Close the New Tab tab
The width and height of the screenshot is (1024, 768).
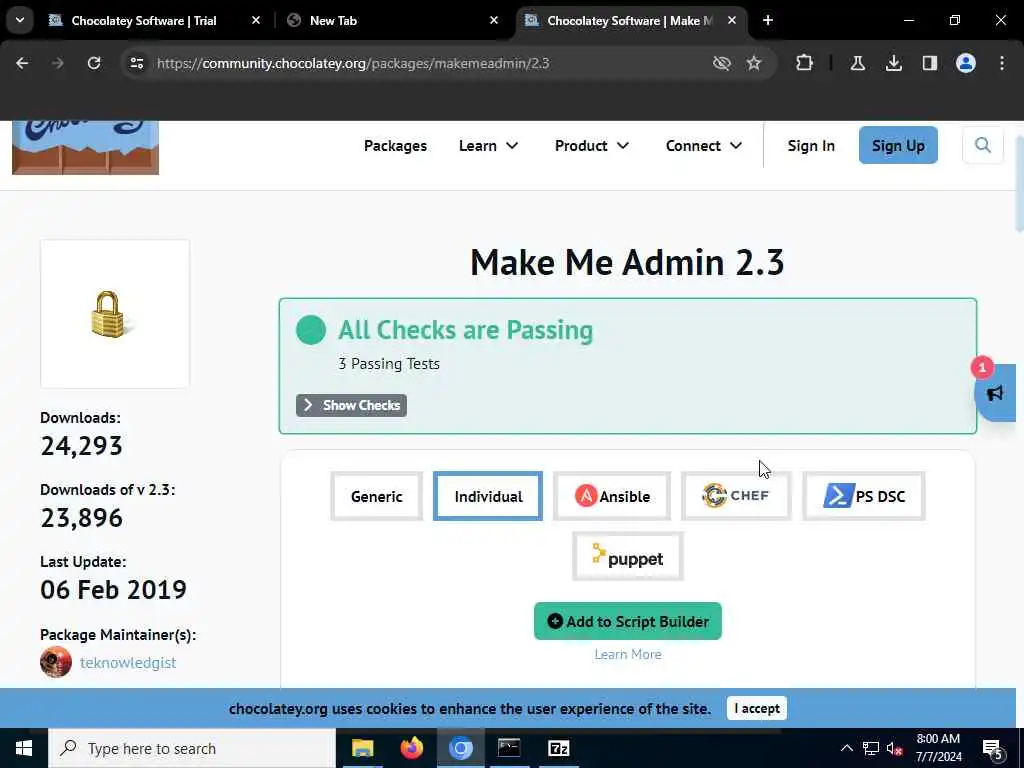(494, 20)
